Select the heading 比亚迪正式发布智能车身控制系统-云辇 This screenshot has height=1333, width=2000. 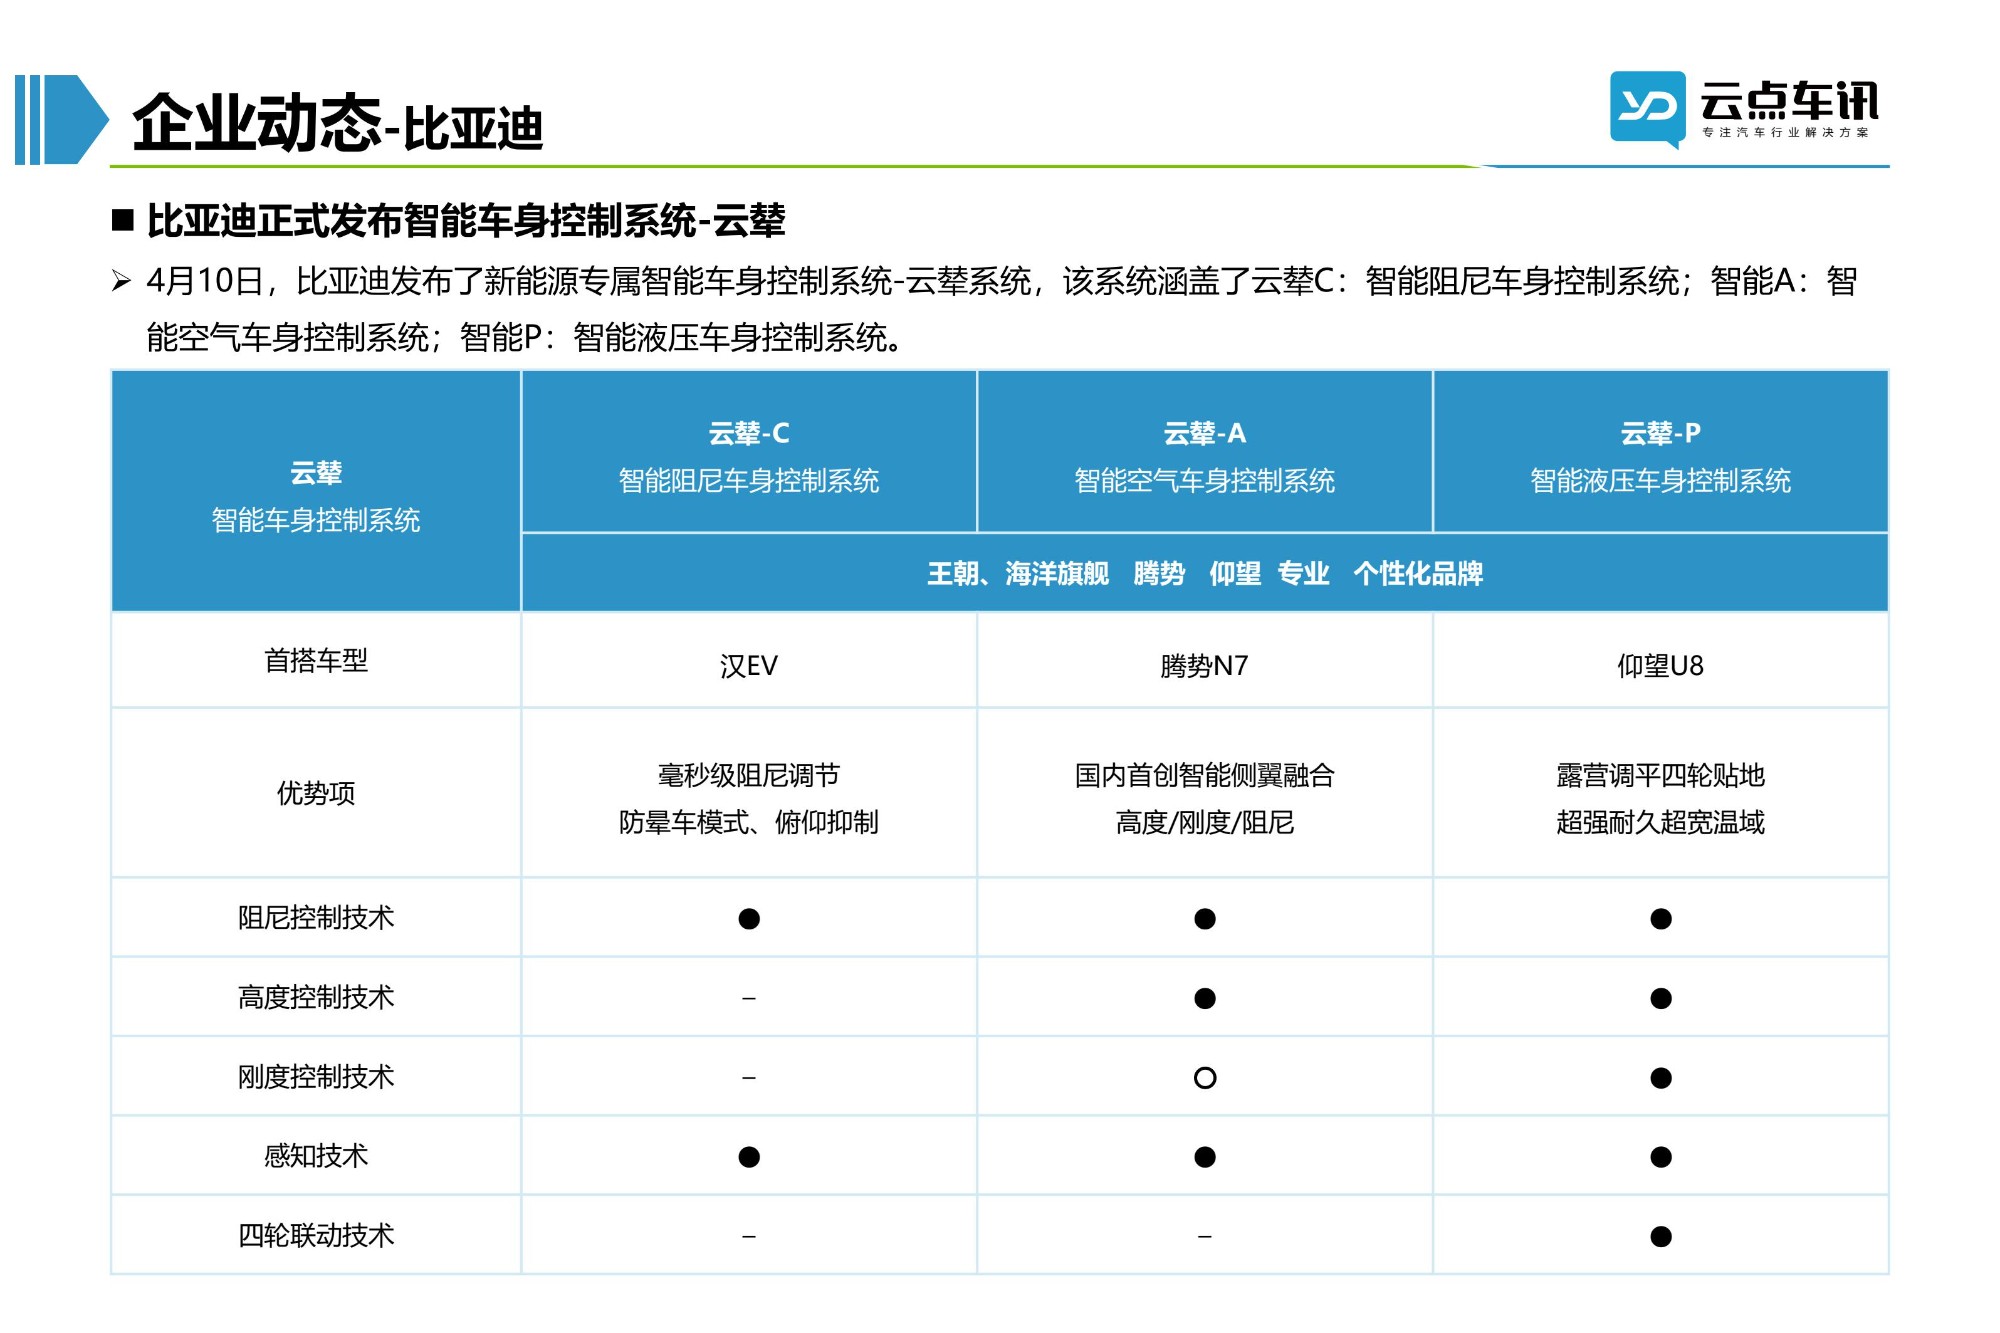pos(466,221)
